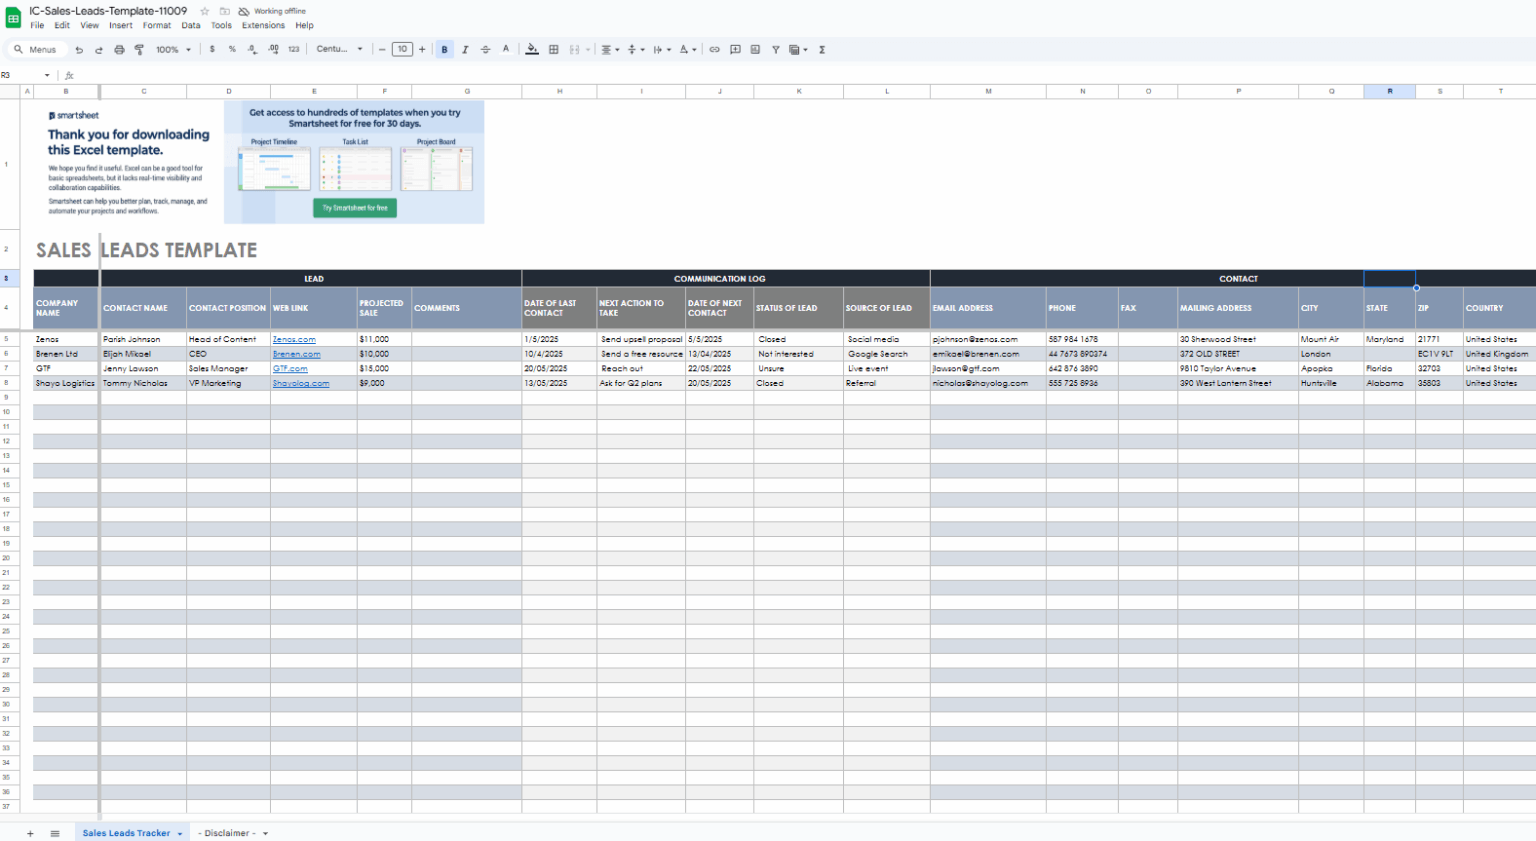Click the Paint format icon

[140, 49]
